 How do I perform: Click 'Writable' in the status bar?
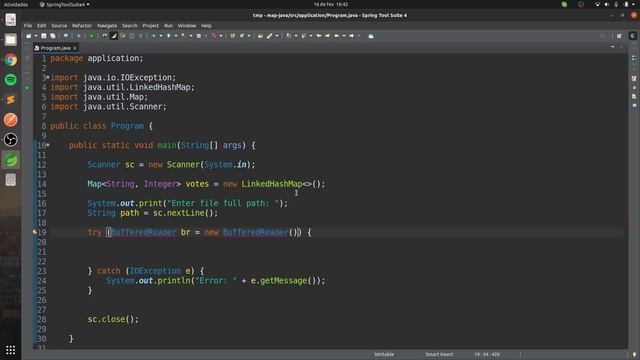384,354
